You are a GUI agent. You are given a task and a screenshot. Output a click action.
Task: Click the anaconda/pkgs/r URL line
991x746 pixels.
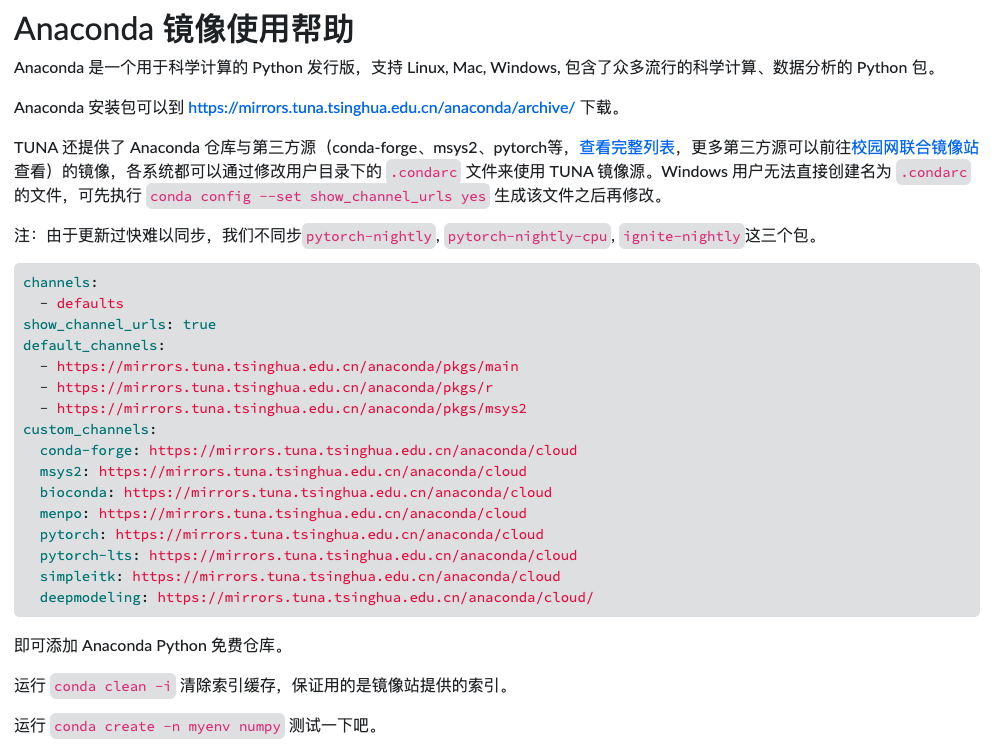(267, 387)
